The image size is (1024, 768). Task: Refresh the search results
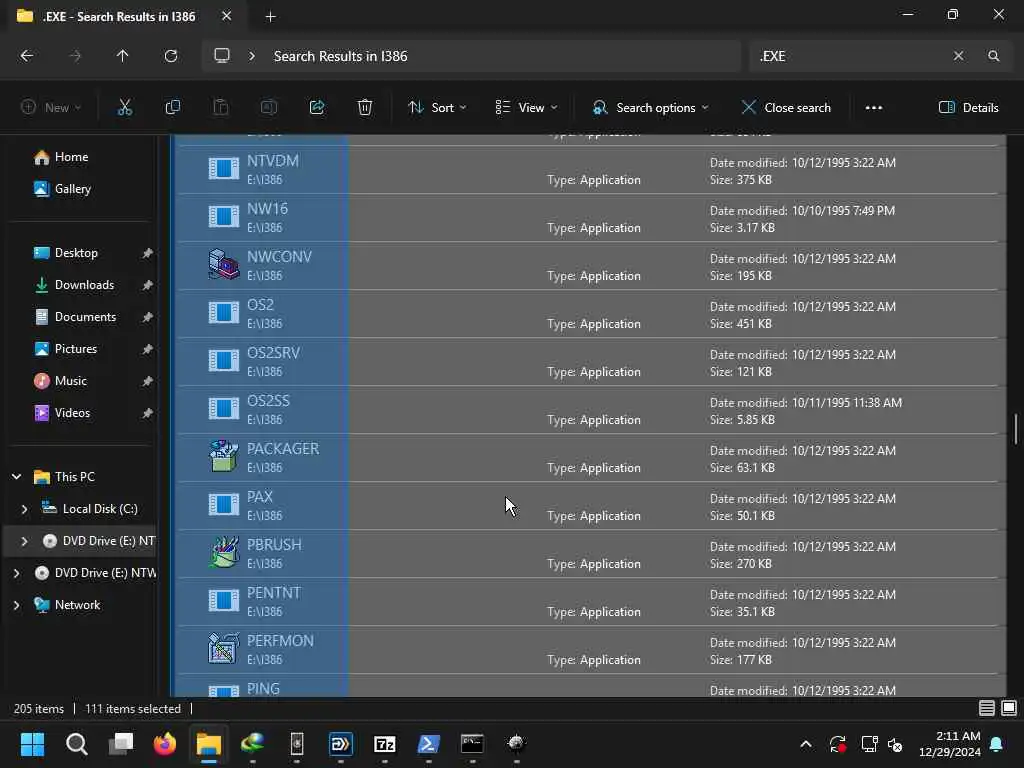[x=170, y=56]
